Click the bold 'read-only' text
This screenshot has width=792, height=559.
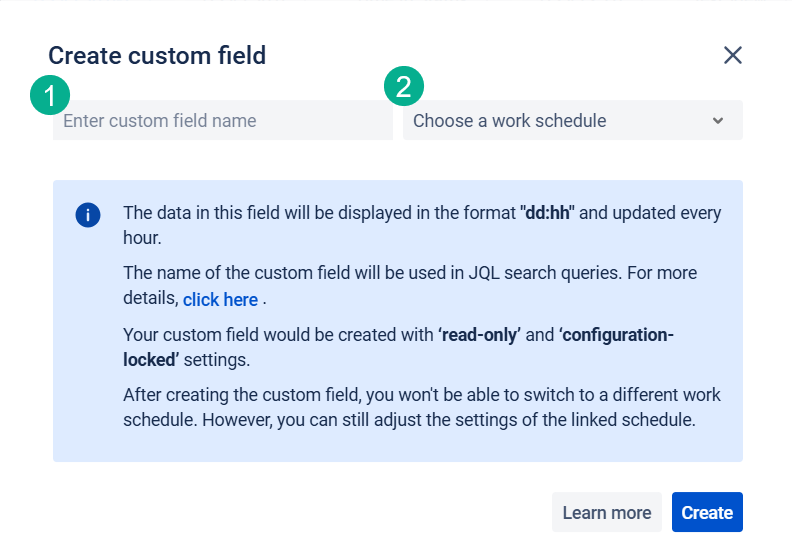(479, 335)
